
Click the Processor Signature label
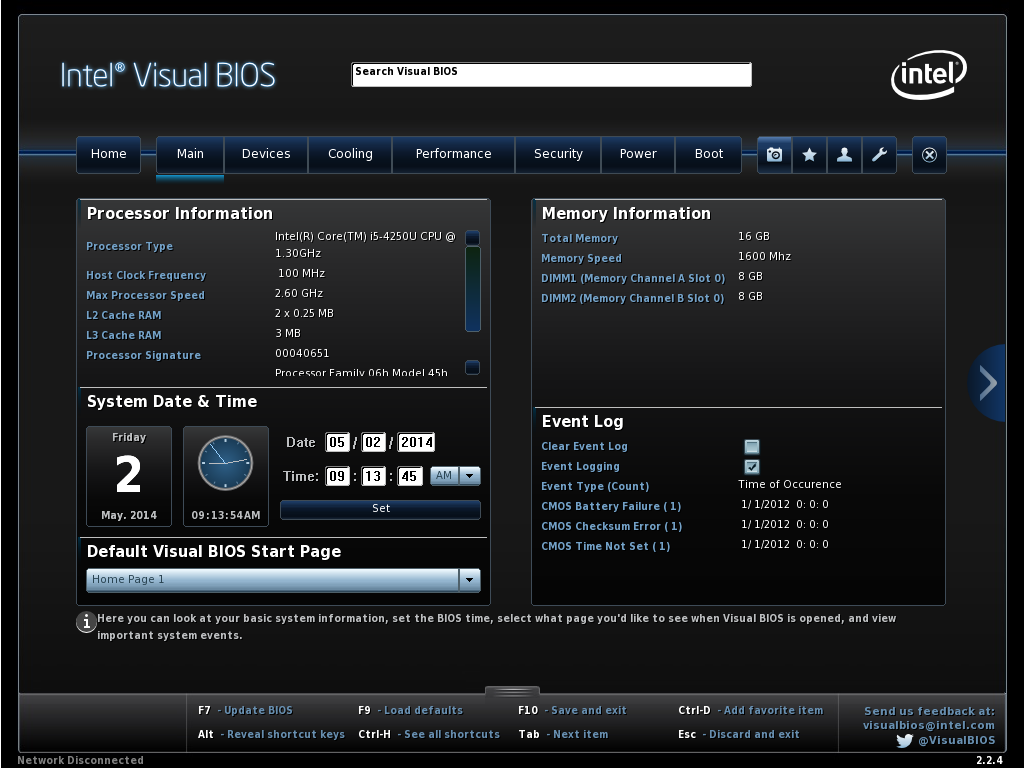tap(144, 355)
